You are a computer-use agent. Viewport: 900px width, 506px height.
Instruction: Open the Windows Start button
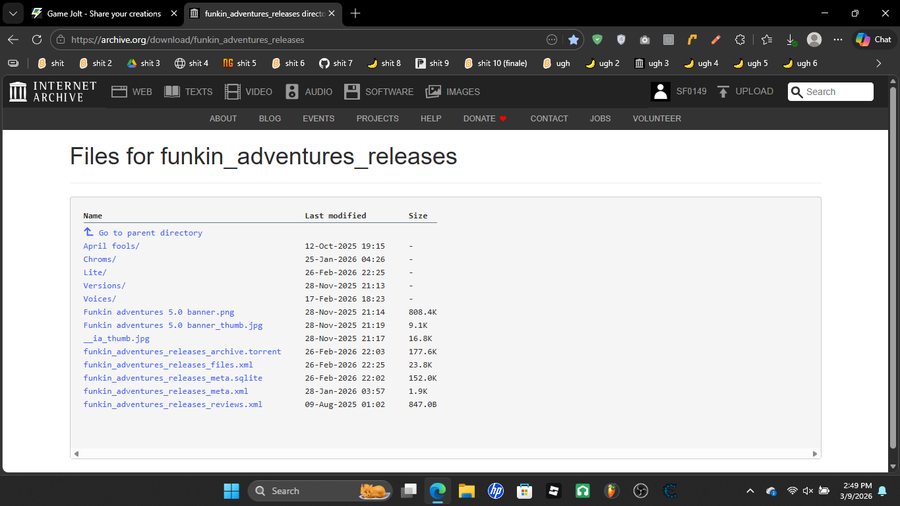tap(231, 491)
